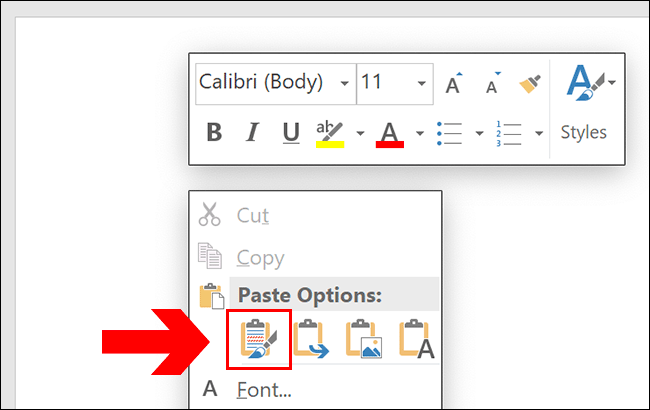Image resolution: width=650 pixels, height=410 pixels.
Task: Toggle Underline formatting
Action: [291, 133]
